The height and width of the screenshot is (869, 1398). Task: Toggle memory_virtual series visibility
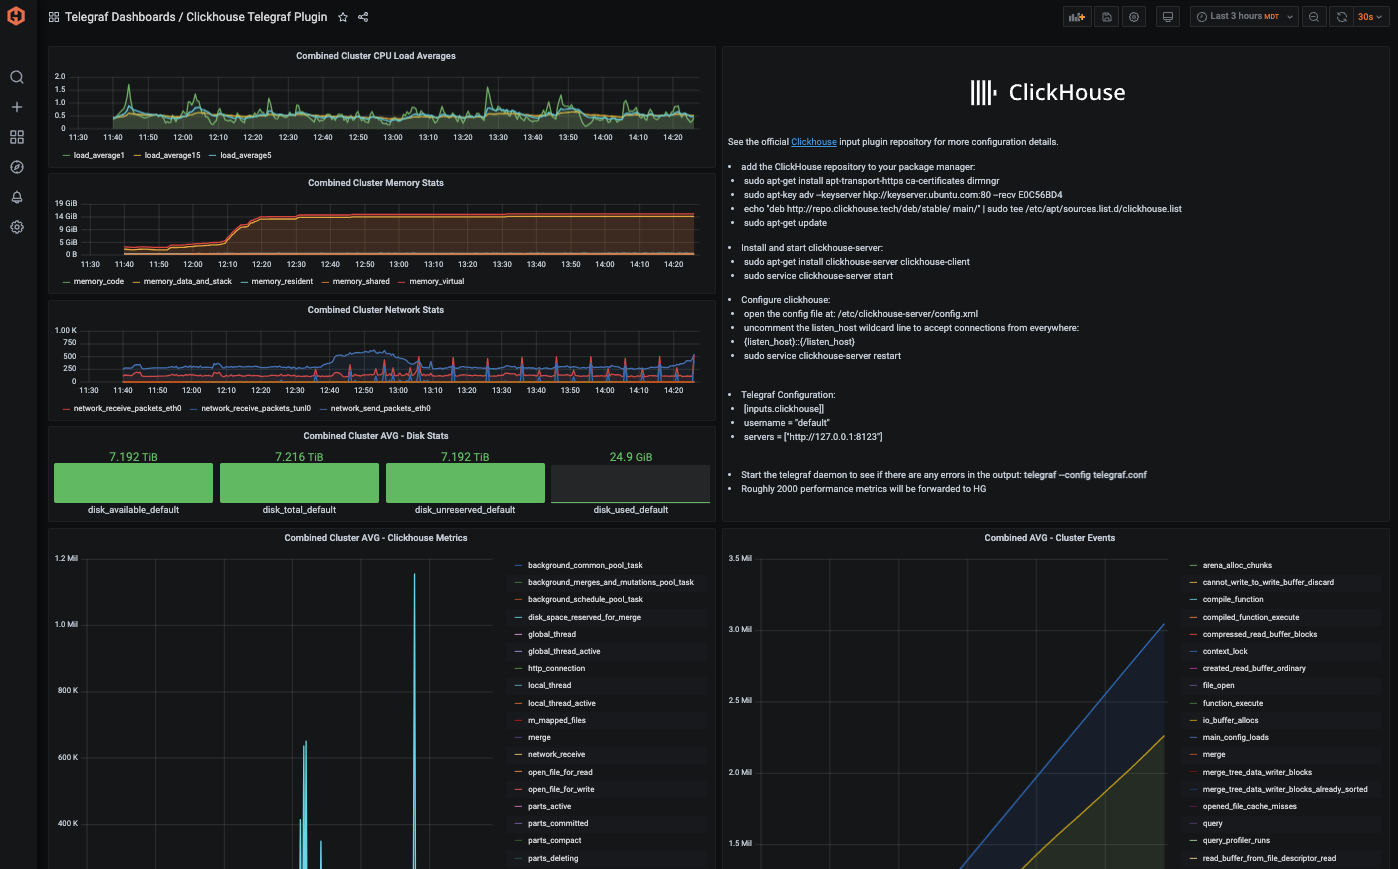pos(437,281)
